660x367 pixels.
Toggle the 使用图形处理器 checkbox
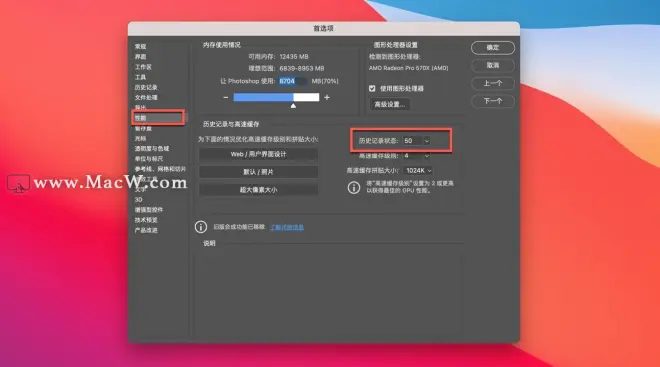[x=372, y=88]
